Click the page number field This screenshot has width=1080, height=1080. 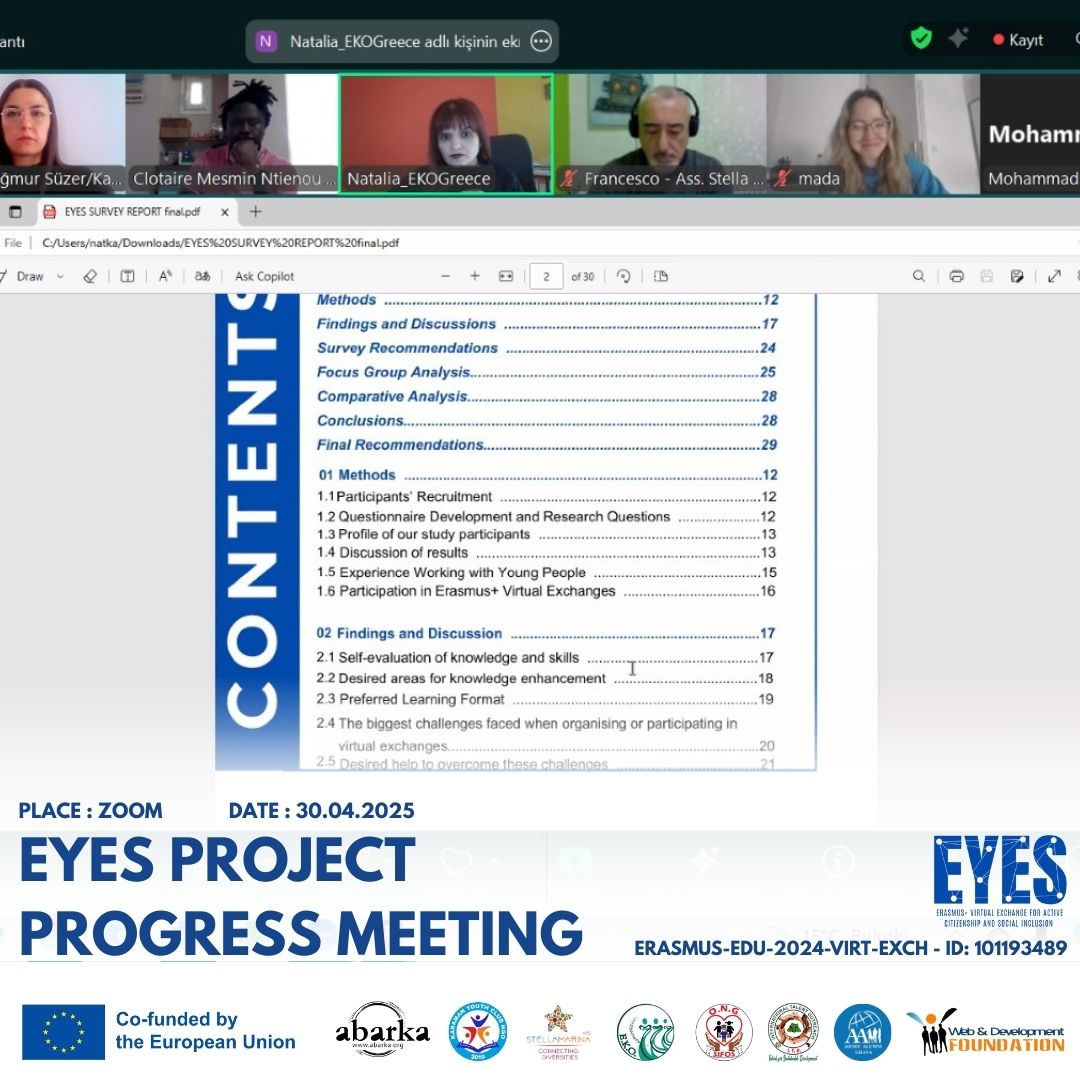(x=546, y=276)
